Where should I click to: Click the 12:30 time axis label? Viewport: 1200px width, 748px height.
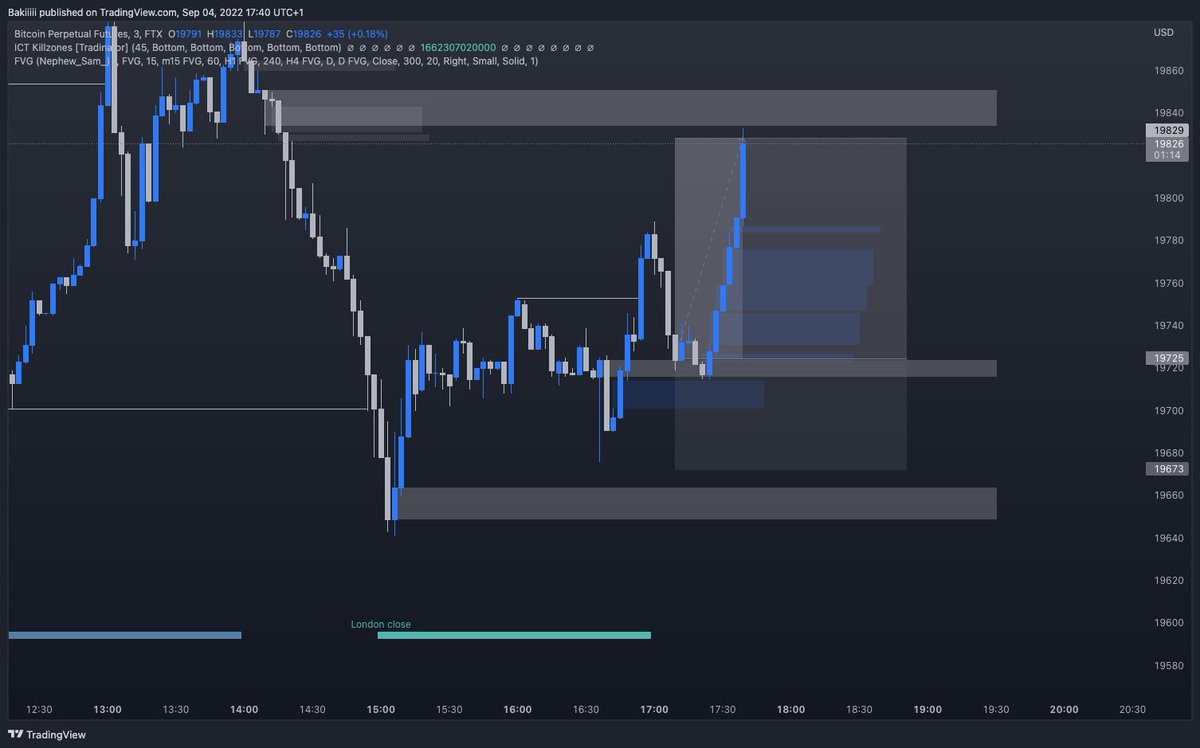(x=39, y=709)
